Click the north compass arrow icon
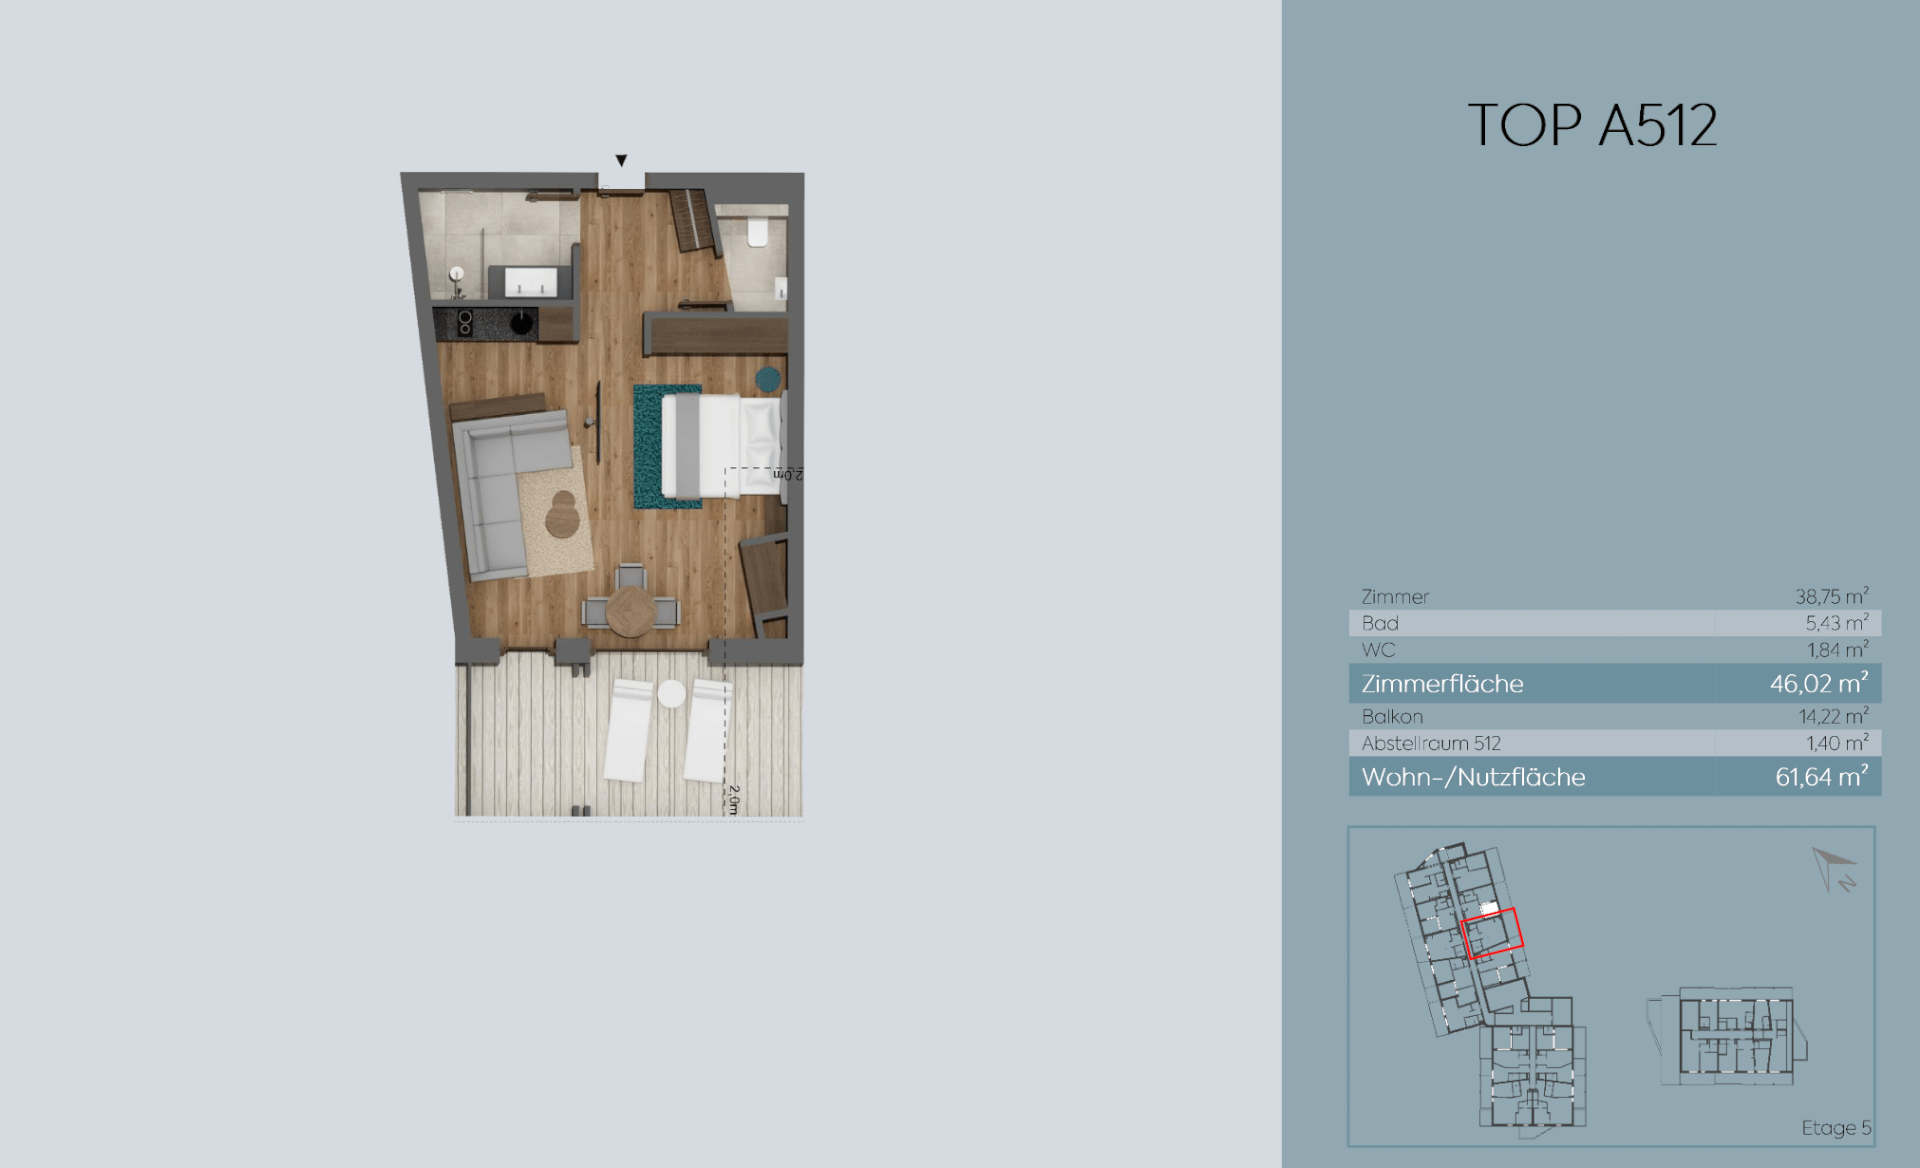This screenshot has width=1920, height=1168. 1835,869
